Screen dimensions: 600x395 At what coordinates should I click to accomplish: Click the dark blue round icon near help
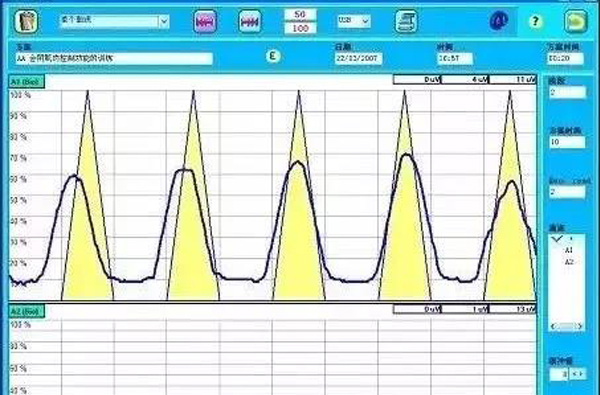pyautogui.click(x=499, y=21)
